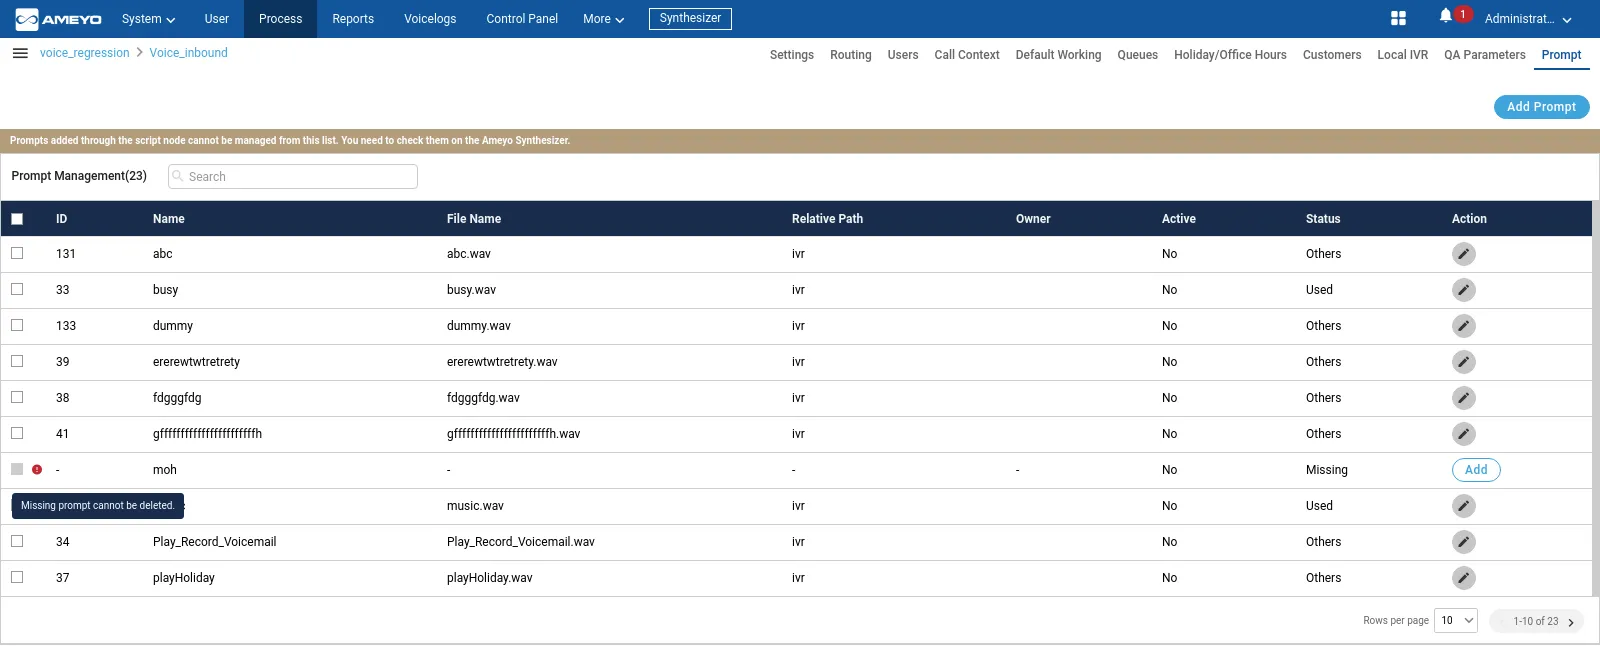
Task: Edit the music.wav prompt pencil icon
Action: click(1463, 506)
